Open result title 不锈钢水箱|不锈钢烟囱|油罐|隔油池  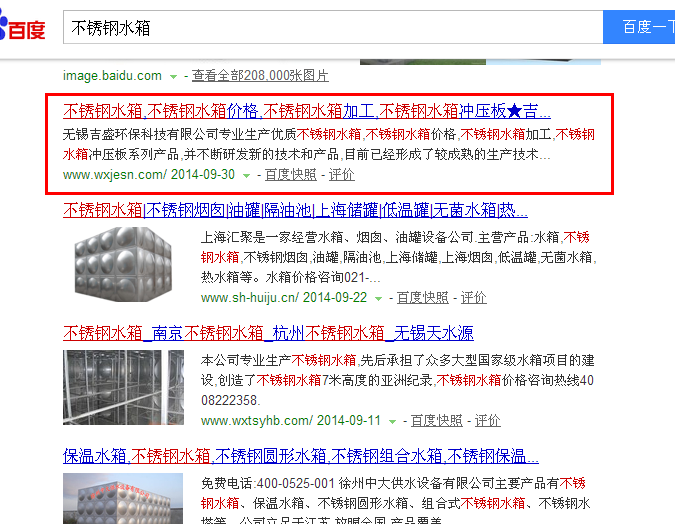(x=295, y=210)
